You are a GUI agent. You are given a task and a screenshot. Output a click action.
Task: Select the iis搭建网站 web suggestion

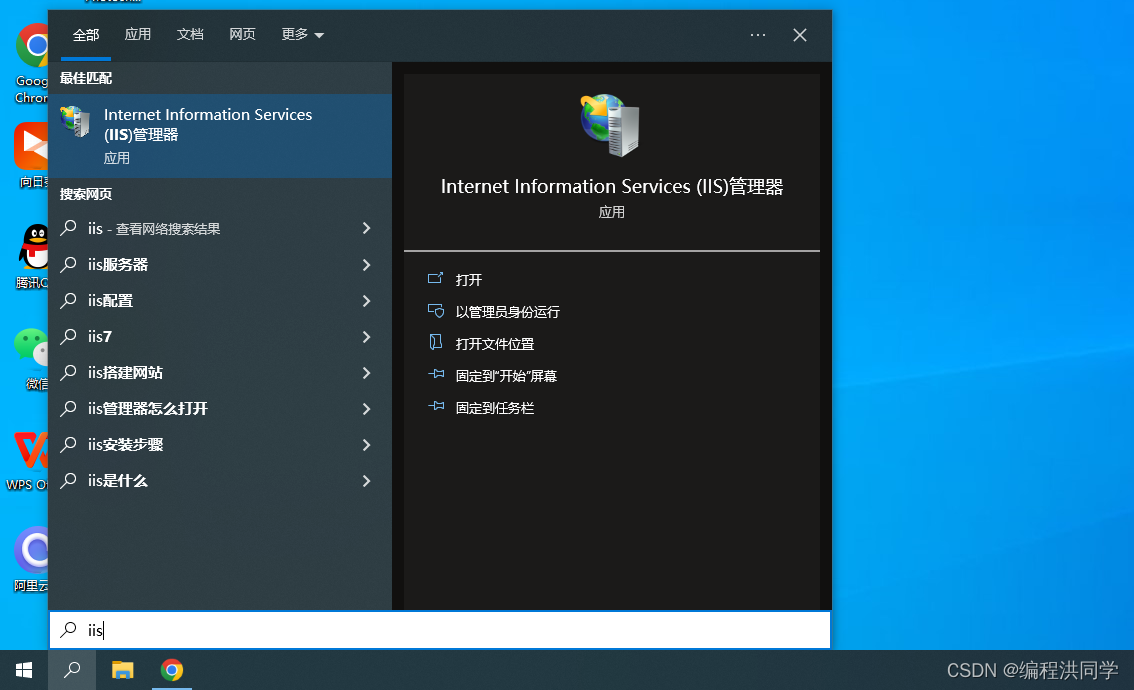point(125,373)
